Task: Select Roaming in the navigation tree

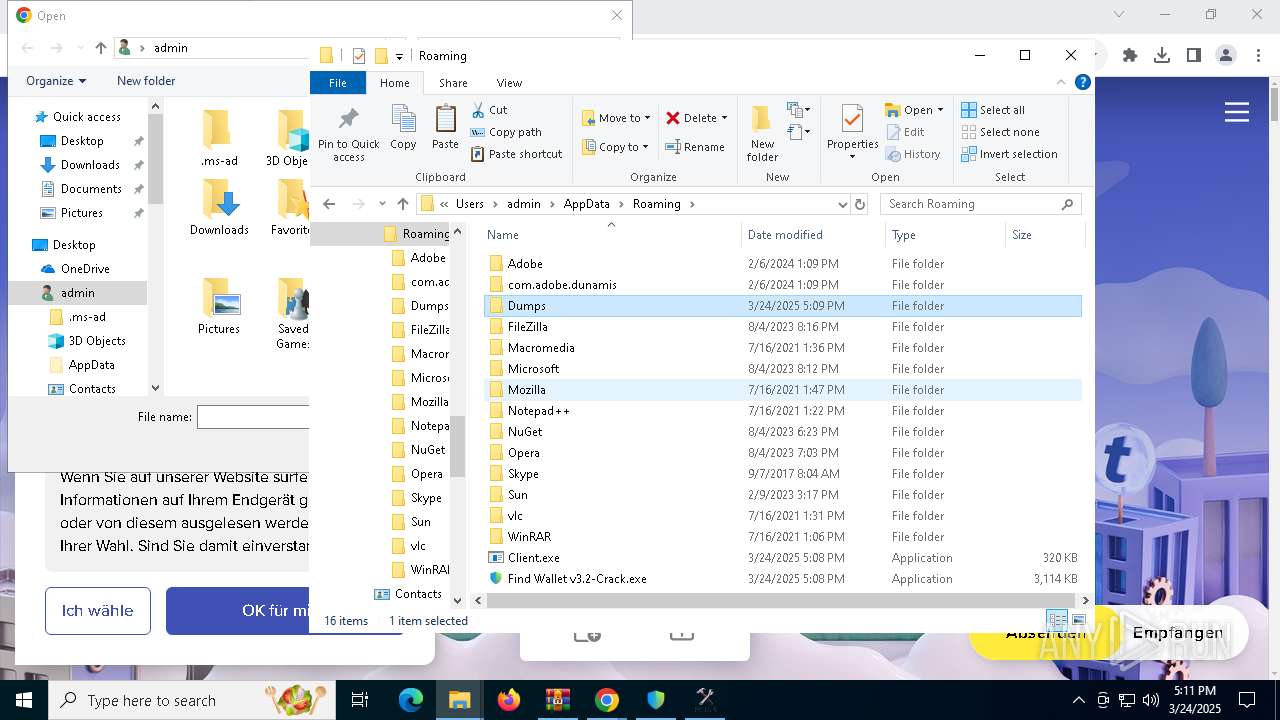Action: [425, 234]
